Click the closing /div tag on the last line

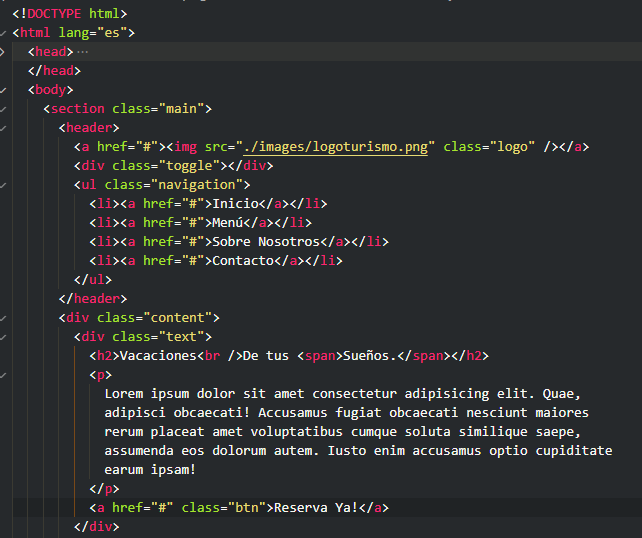(97, 527)
